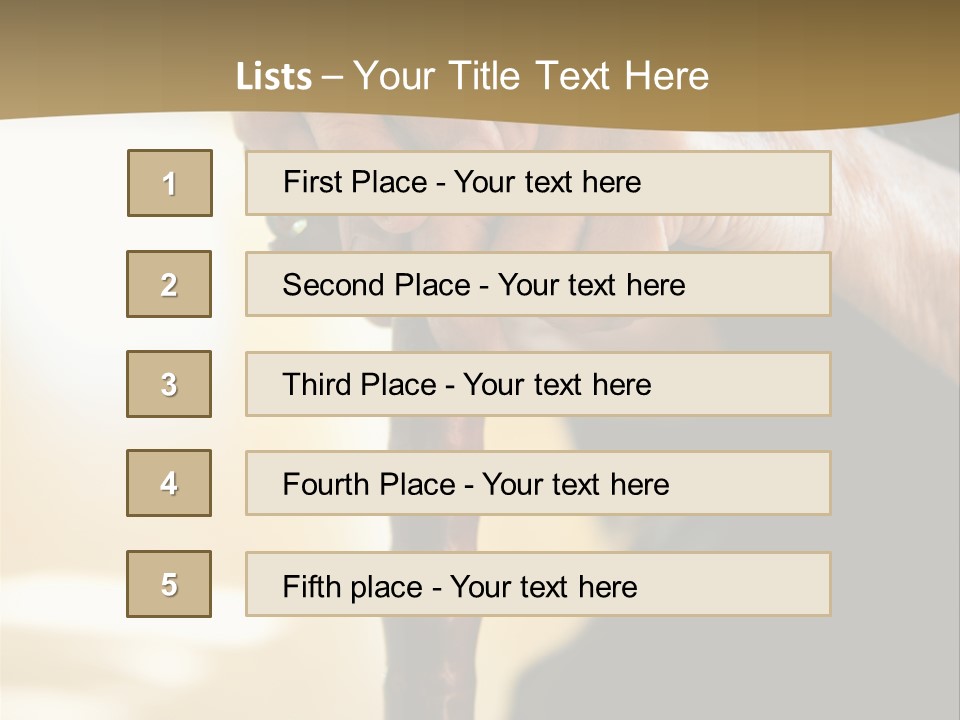Image resolution: width=960 pixels, height=720 pixels.
Task: Click the Second Place text bar
Action: click(x=538, y=284)
